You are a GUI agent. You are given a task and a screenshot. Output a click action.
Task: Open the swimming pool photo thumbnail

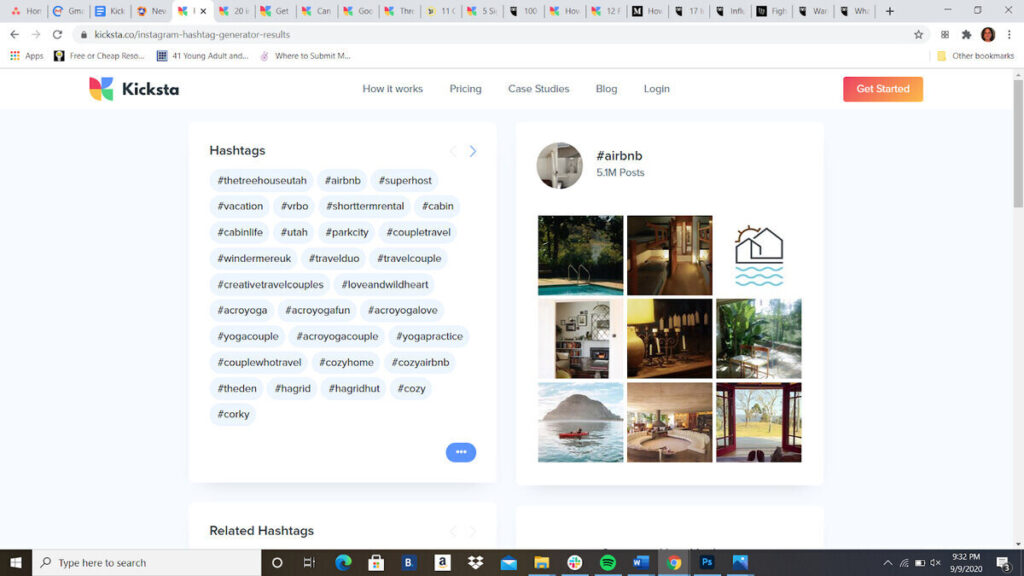(581, 255)
